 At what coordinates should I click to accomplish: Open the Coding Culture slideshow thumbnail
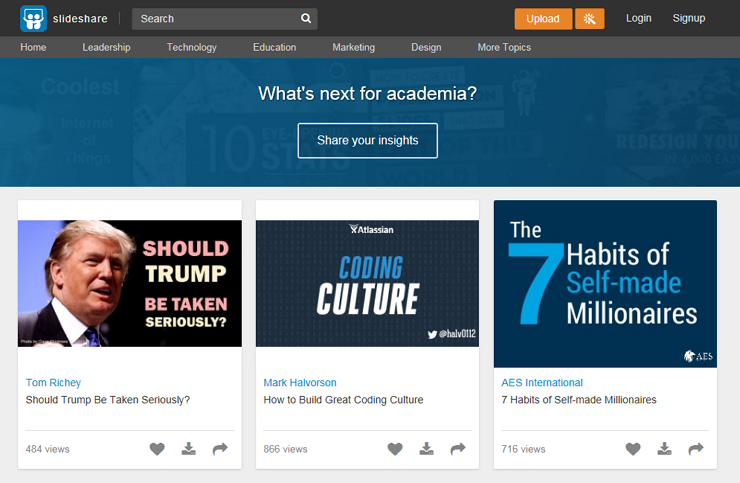click(367, 283)
